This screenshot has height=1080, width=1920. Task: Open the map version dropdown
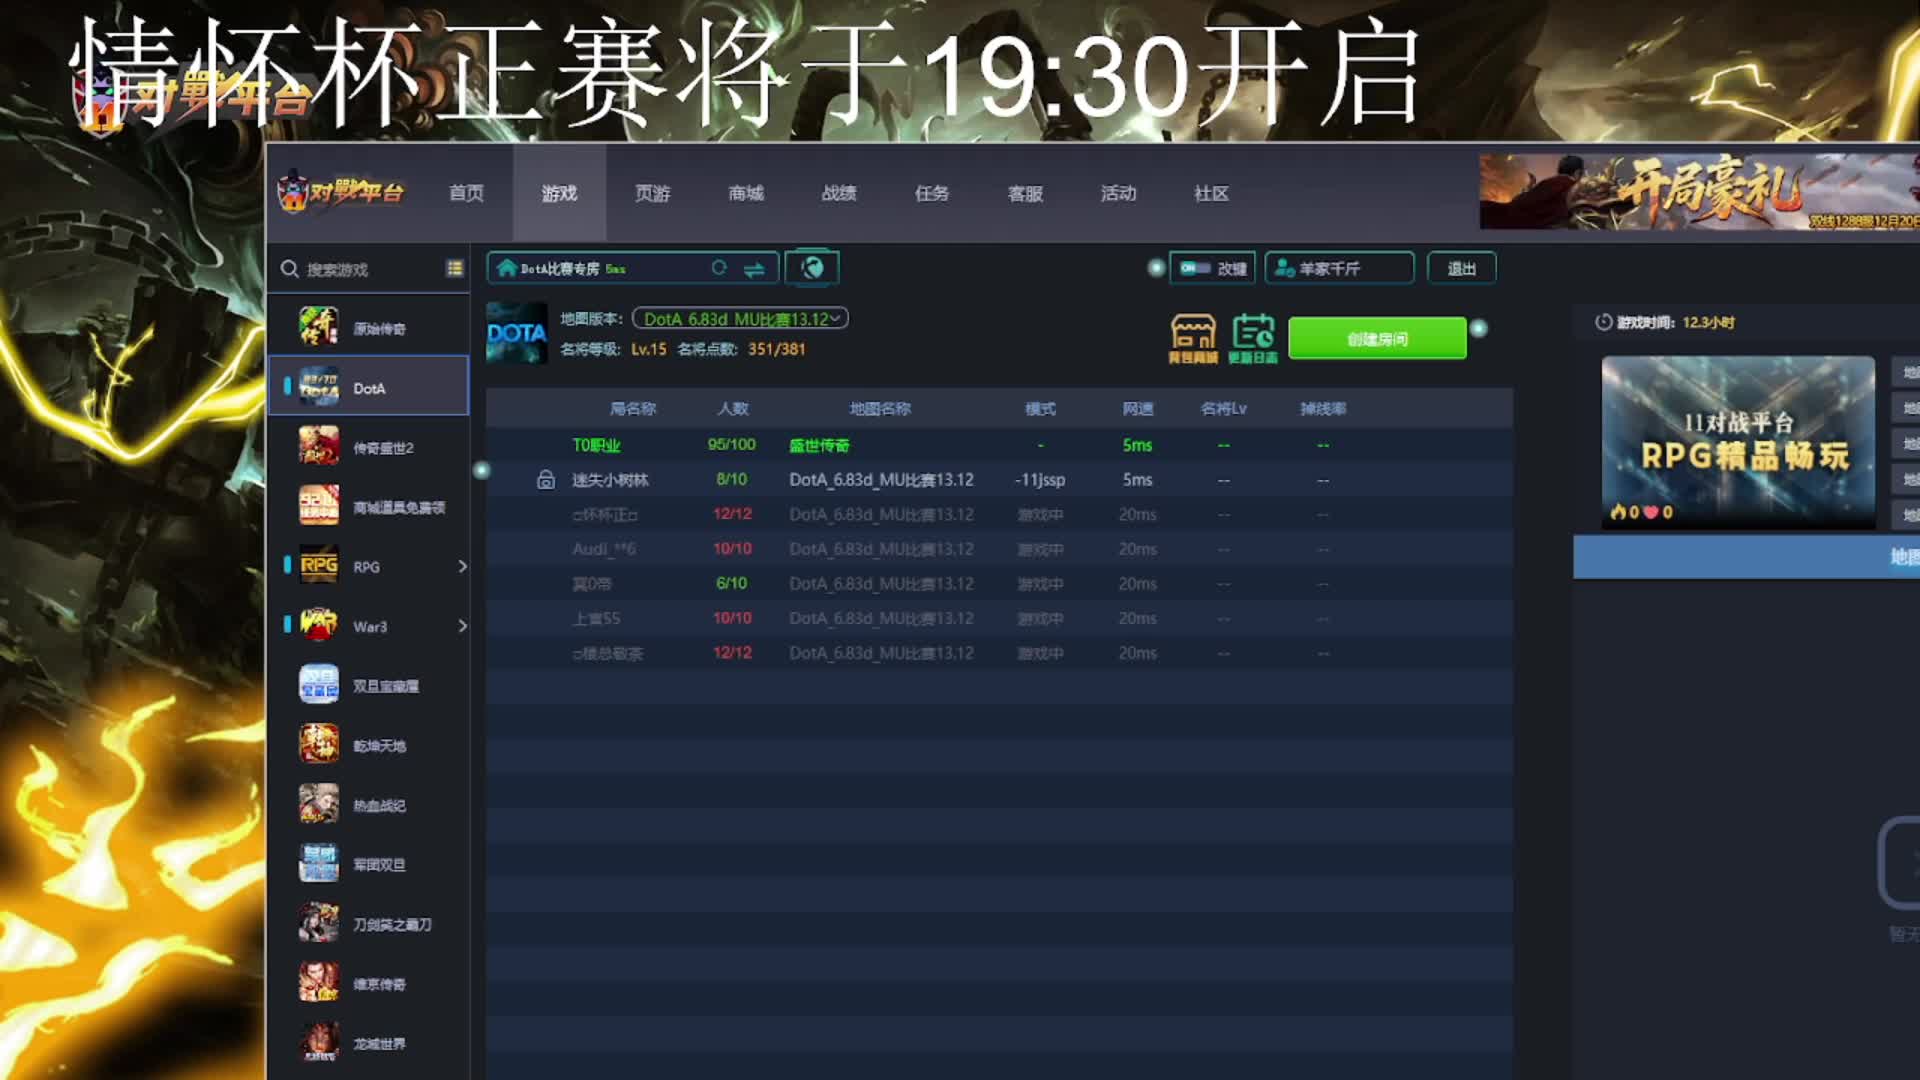[740, 319]
